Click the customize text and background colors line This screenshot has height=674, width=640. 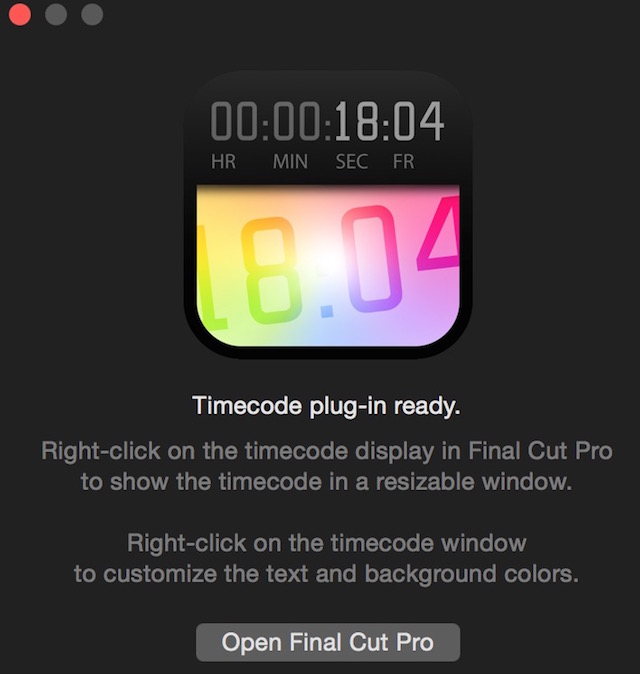point(326,574)
